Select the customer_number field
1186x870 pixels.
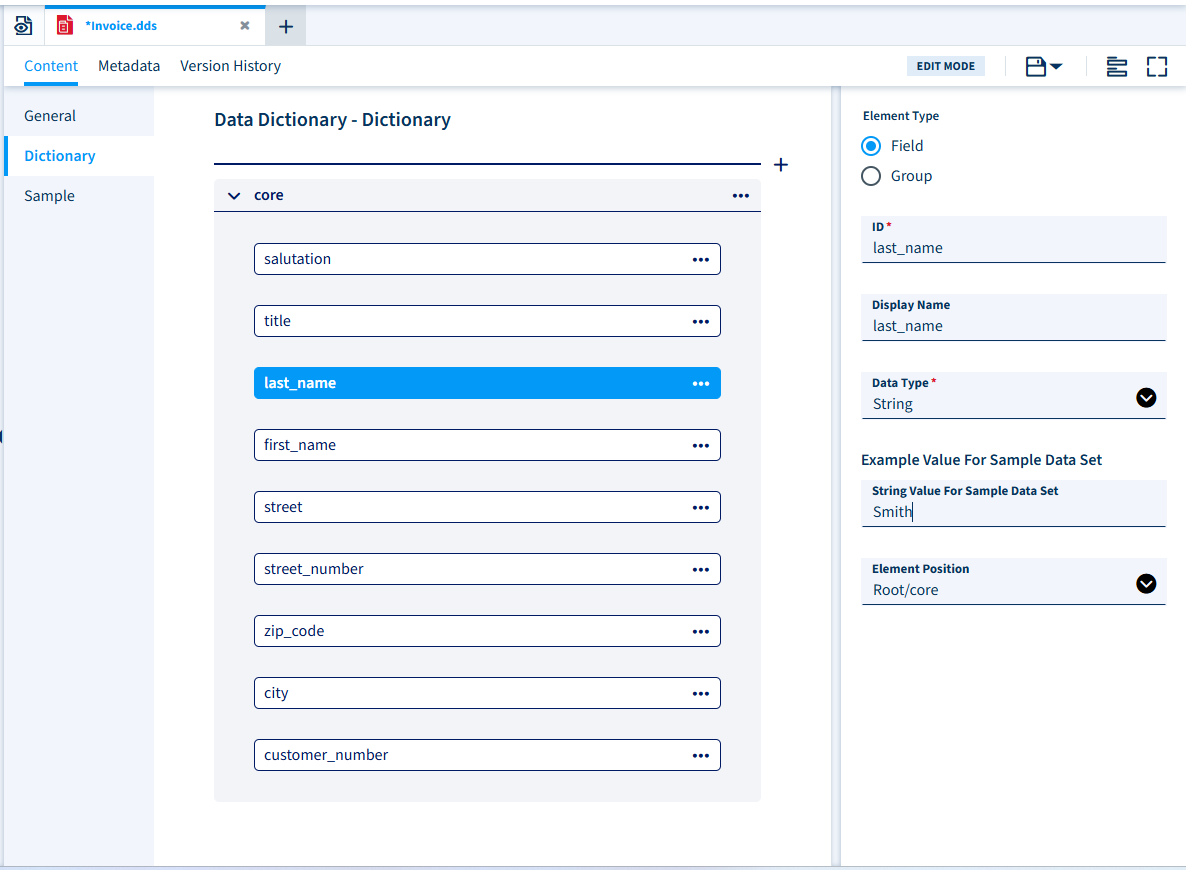pos(487,755)
